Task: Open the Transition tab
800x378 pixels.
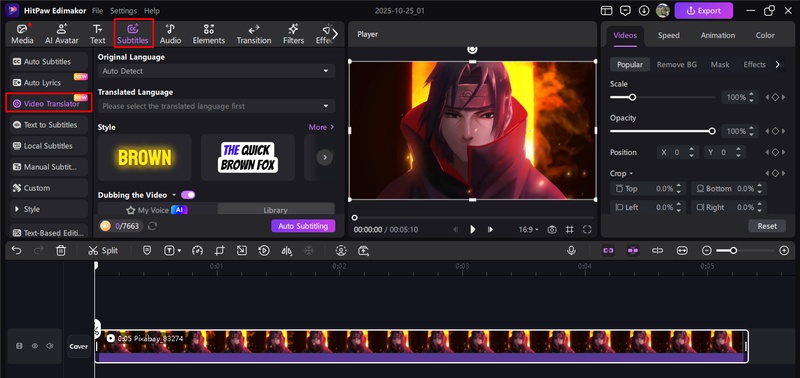Action: click(254, 34)
